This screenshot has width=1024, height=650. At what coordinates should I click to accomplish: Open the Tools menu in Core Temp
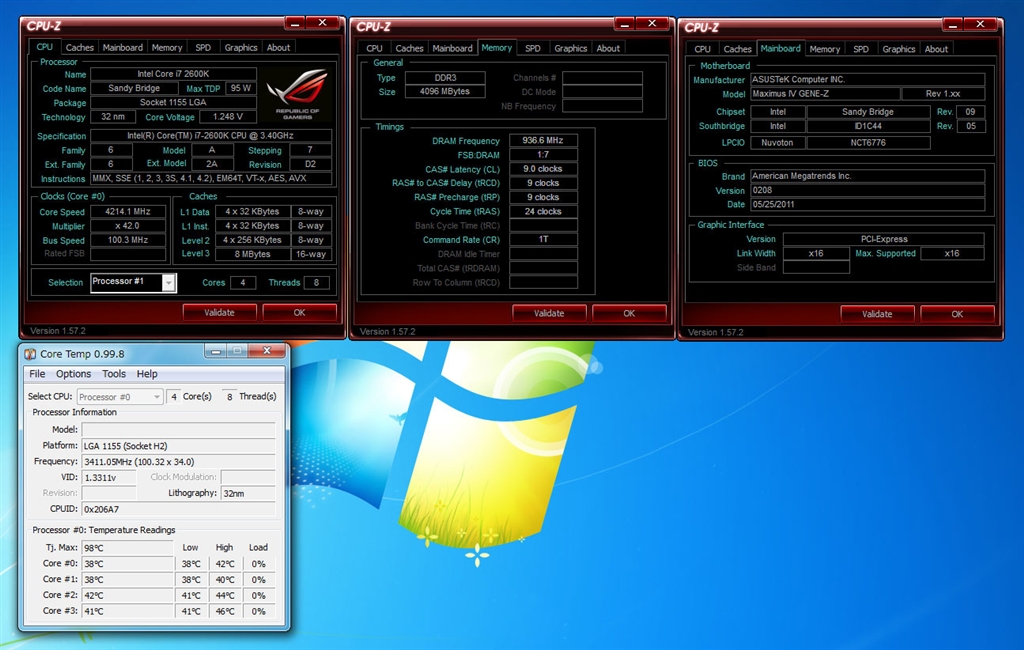(x=114, y=374)
